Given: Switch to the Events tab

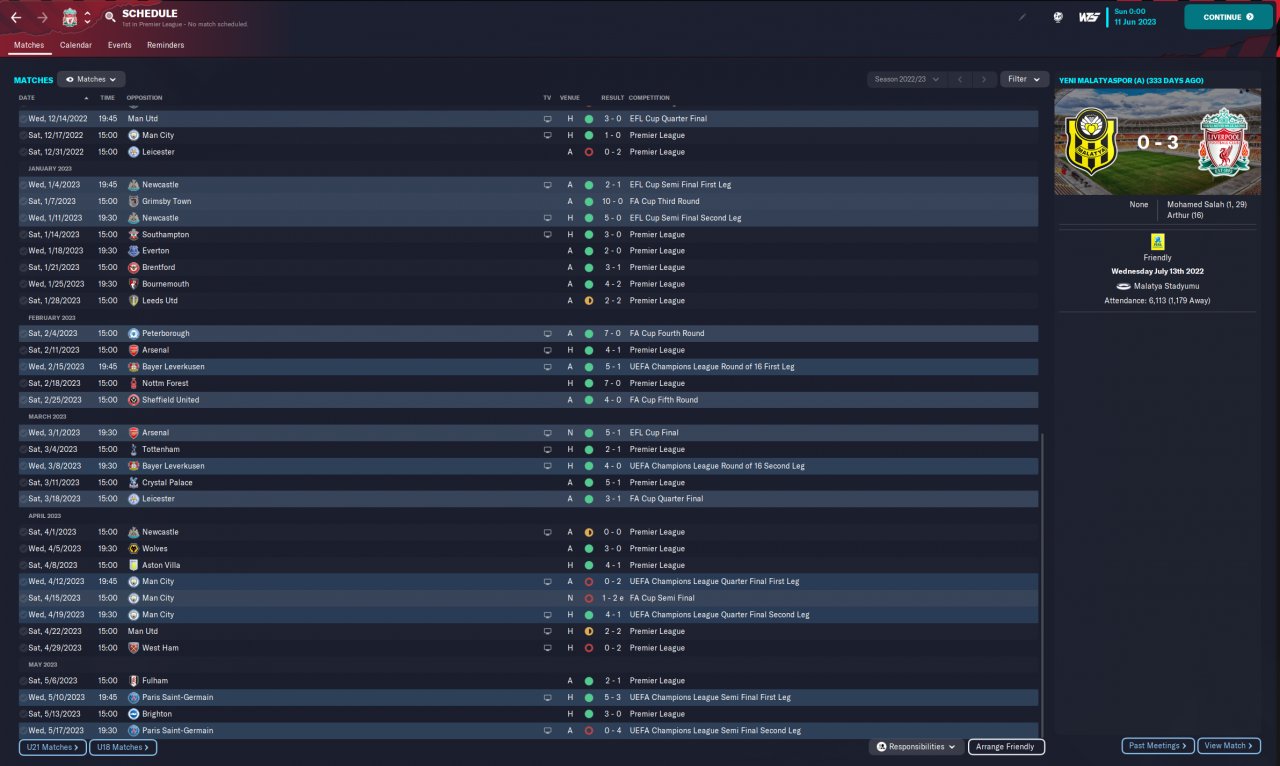Looking at the screenshot, I should (x=119, y=45).
